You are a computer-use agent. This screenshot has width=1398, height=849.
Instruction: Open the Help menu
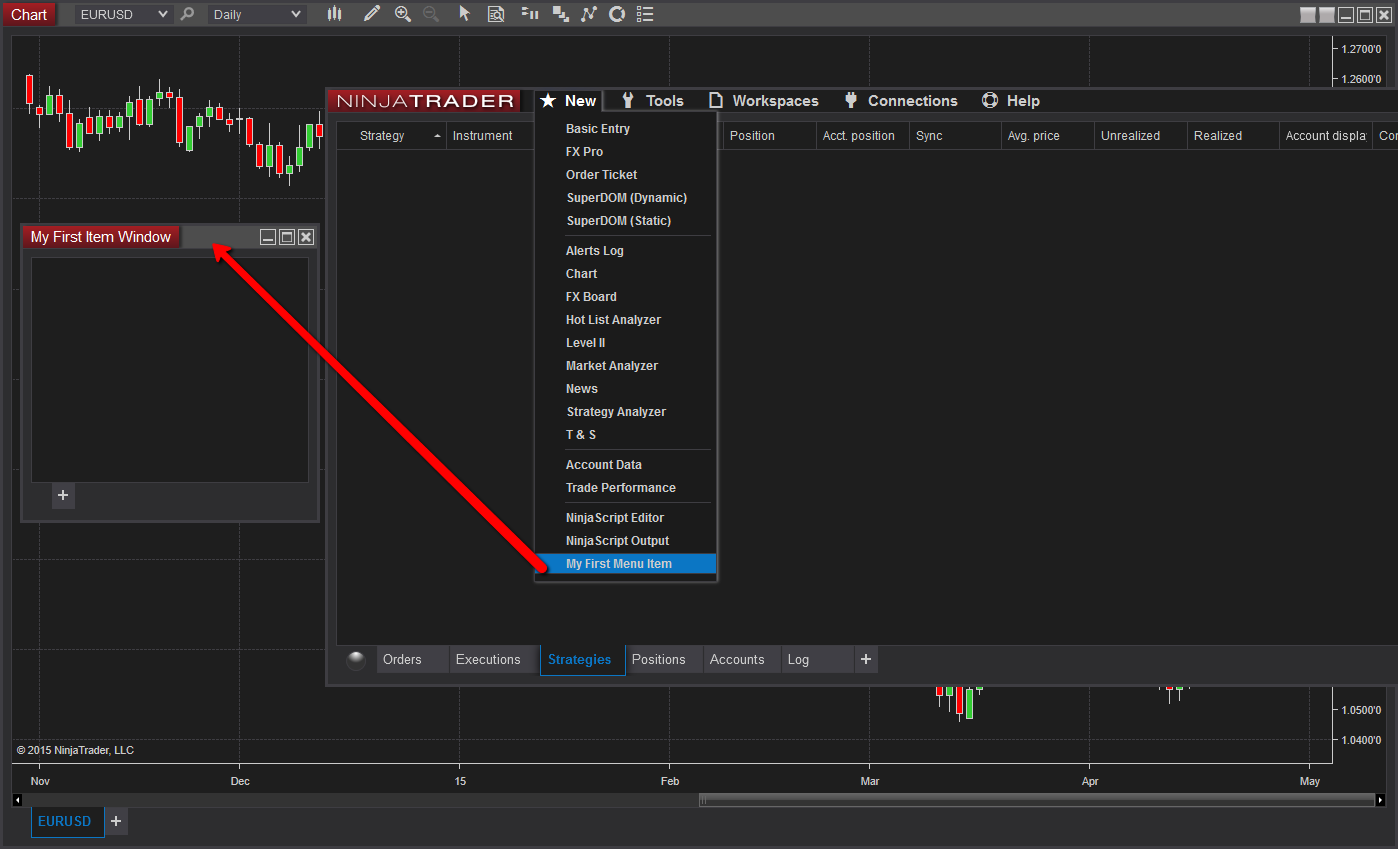(1011, 101)
